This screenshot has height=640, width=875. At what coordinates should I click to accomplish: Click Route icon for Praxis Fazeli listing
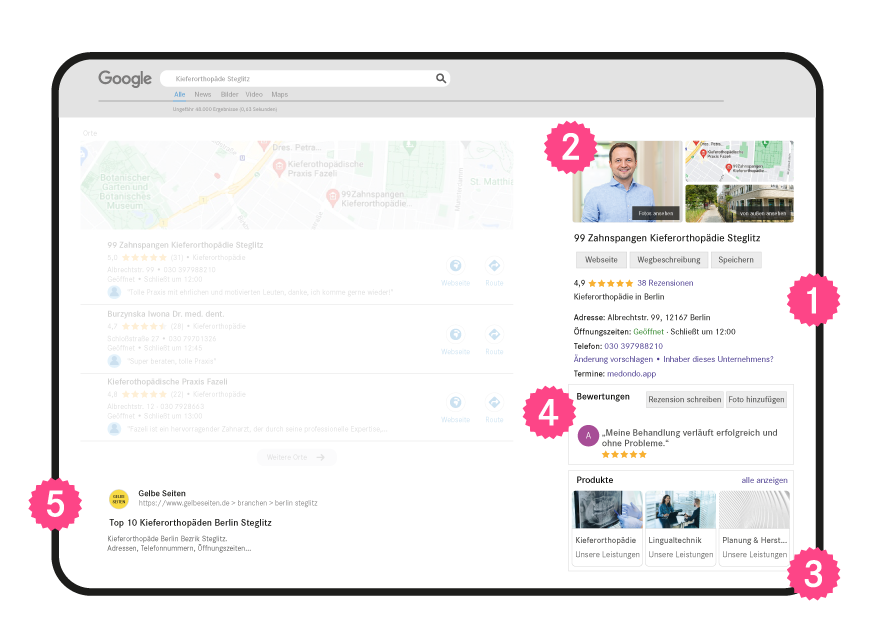pyautogui.click(x=494, y=402)
